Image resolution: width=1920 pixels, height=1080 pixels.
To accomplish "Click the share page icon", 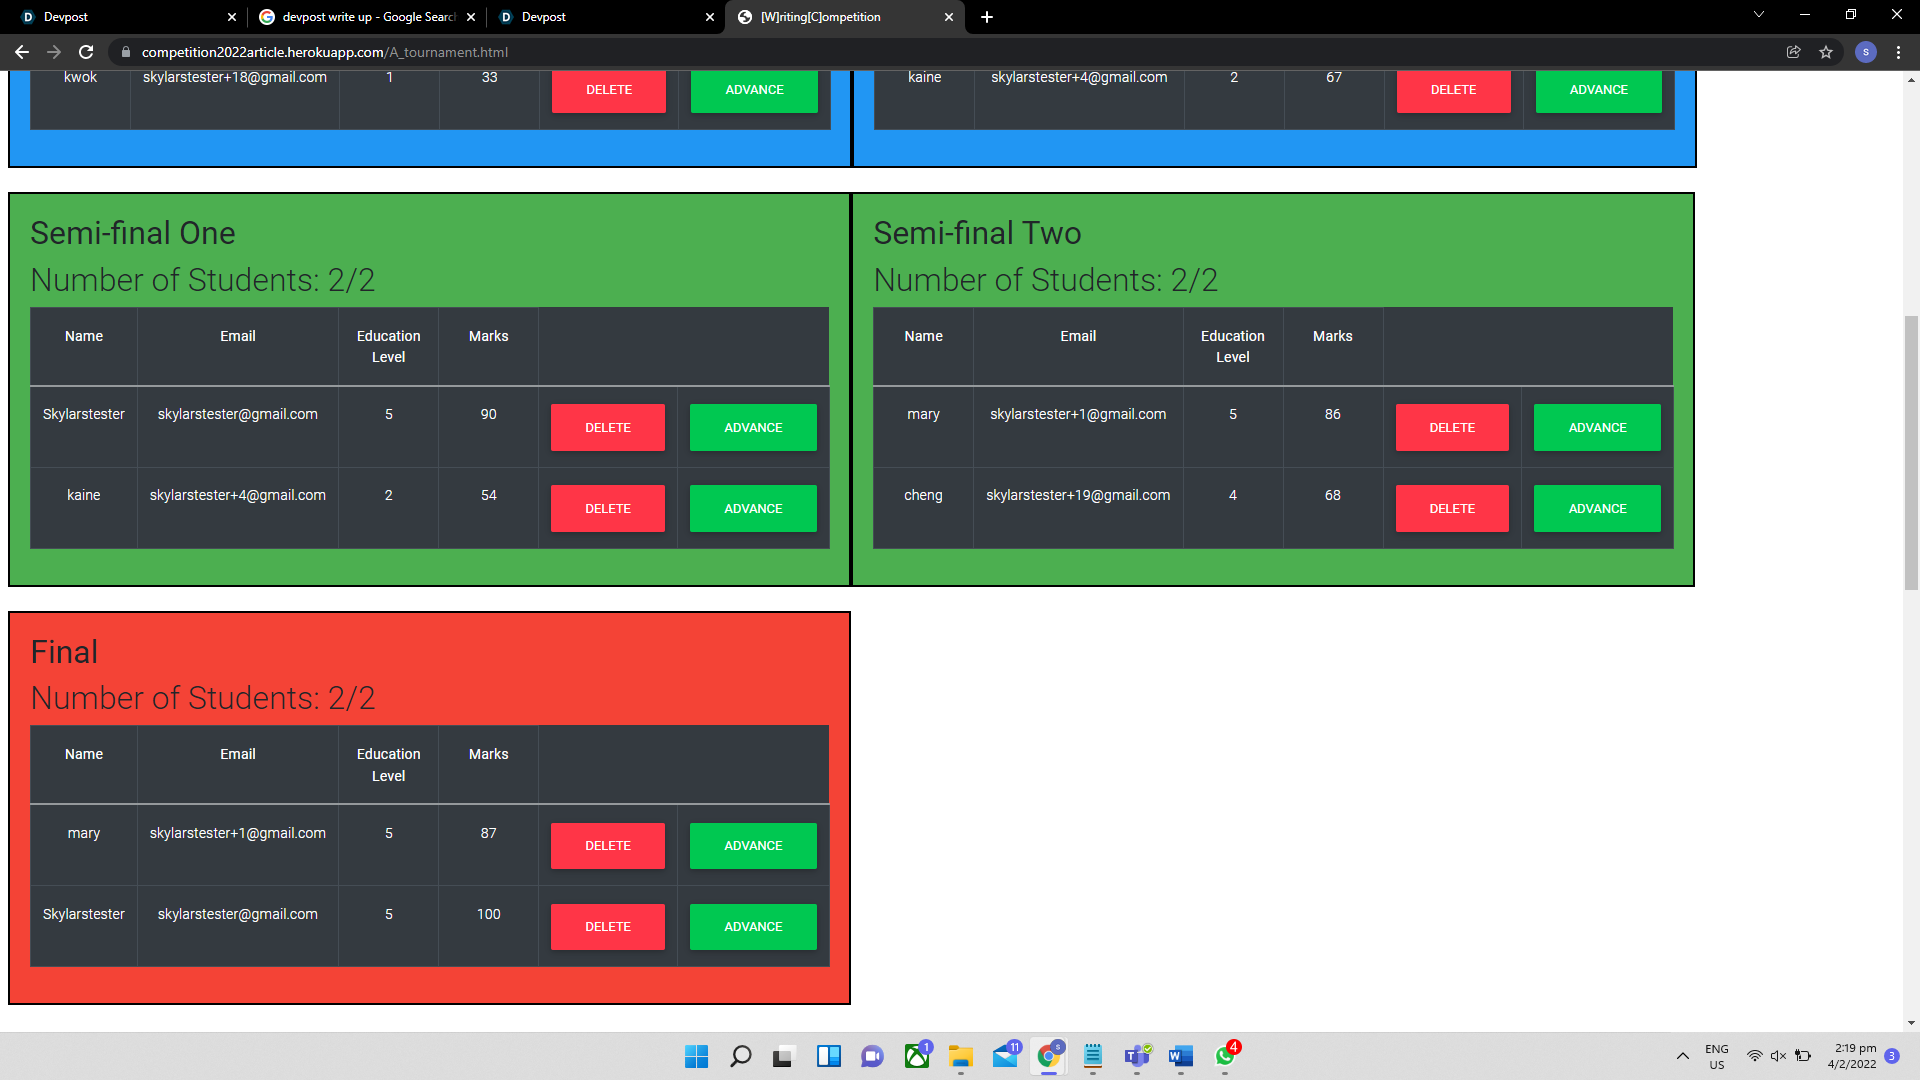I will (1794, 52).
